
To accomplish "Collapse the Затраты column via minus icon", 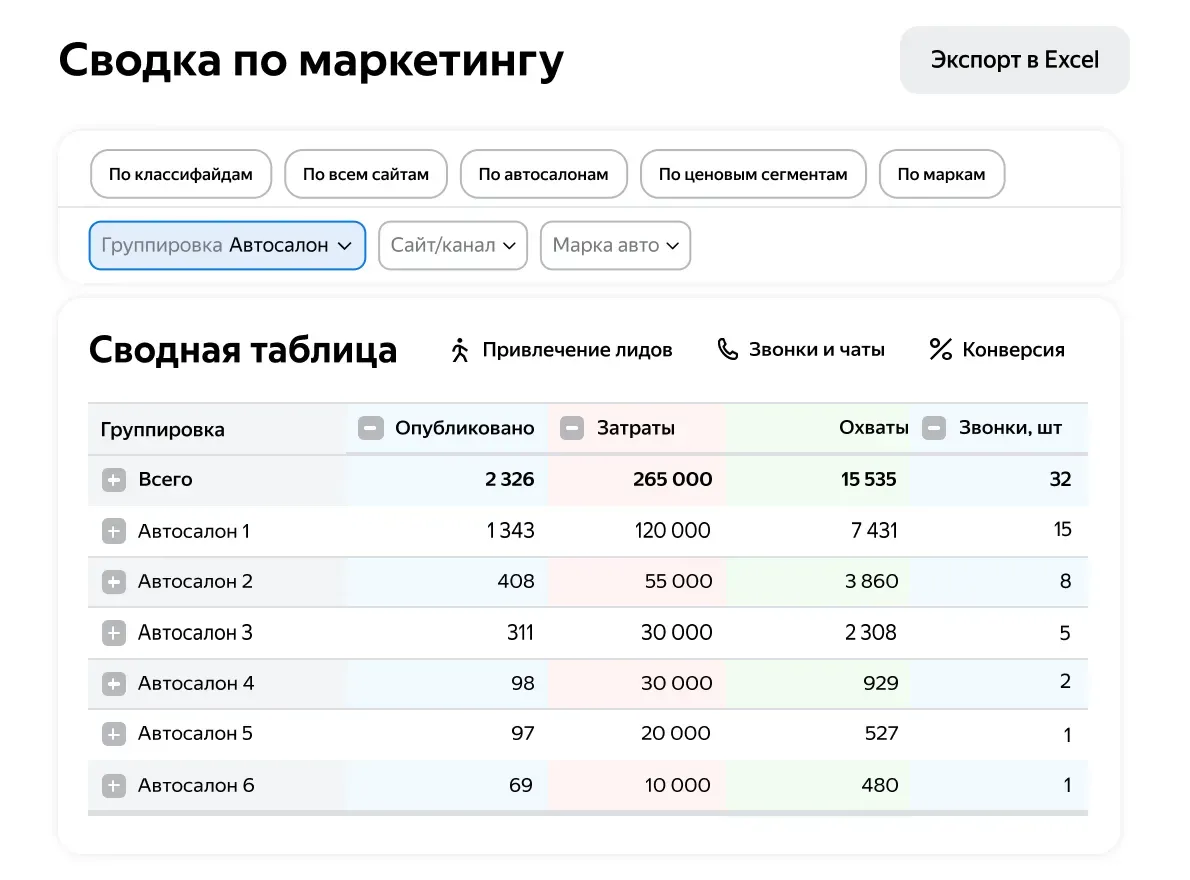I will [x=572, y=428].
